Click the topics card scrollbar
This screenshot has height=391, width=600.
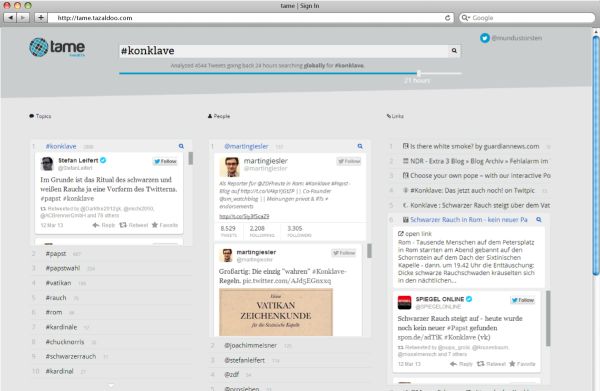190,158
